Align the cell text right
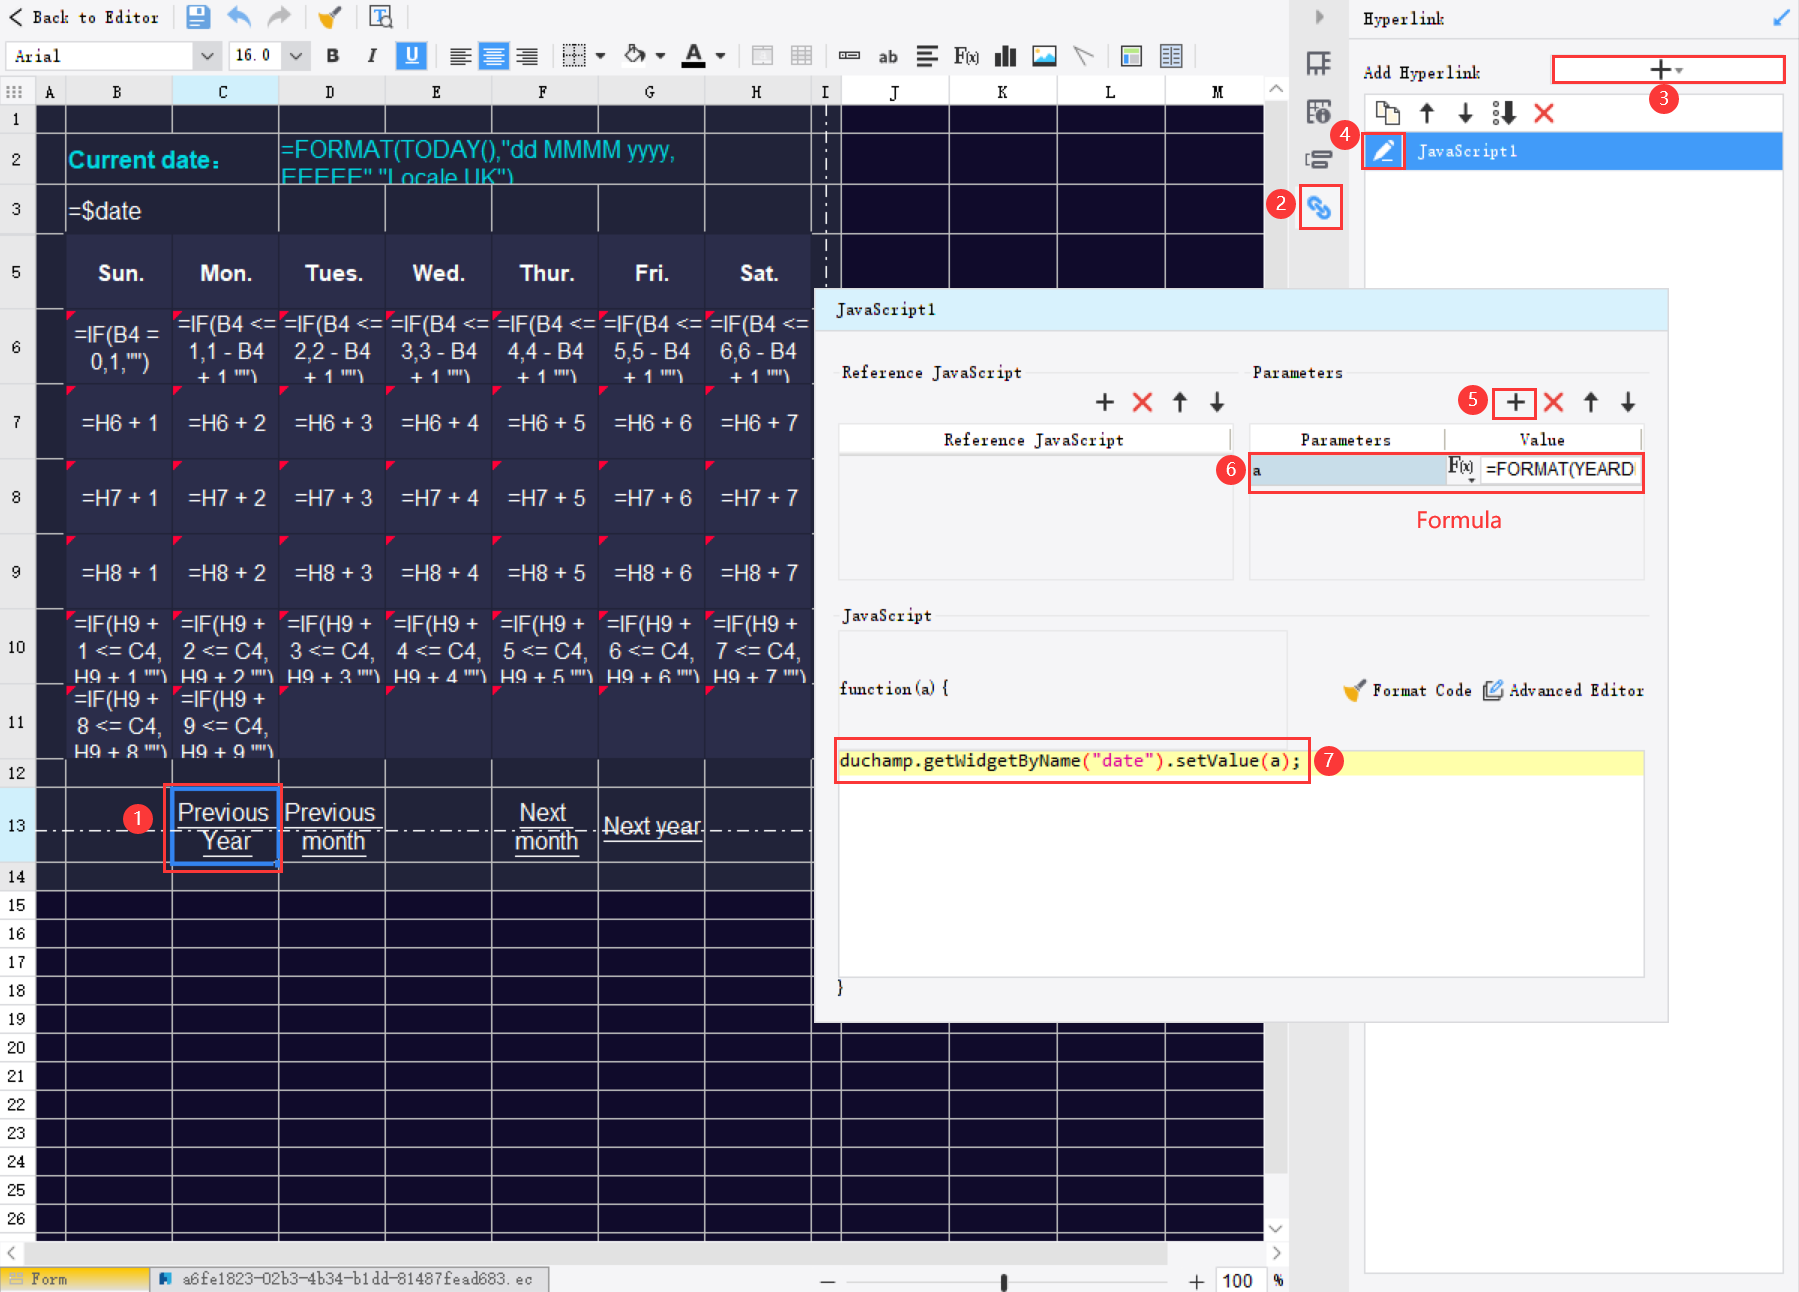This screenshot has height=1292, width=1799. 527,56
